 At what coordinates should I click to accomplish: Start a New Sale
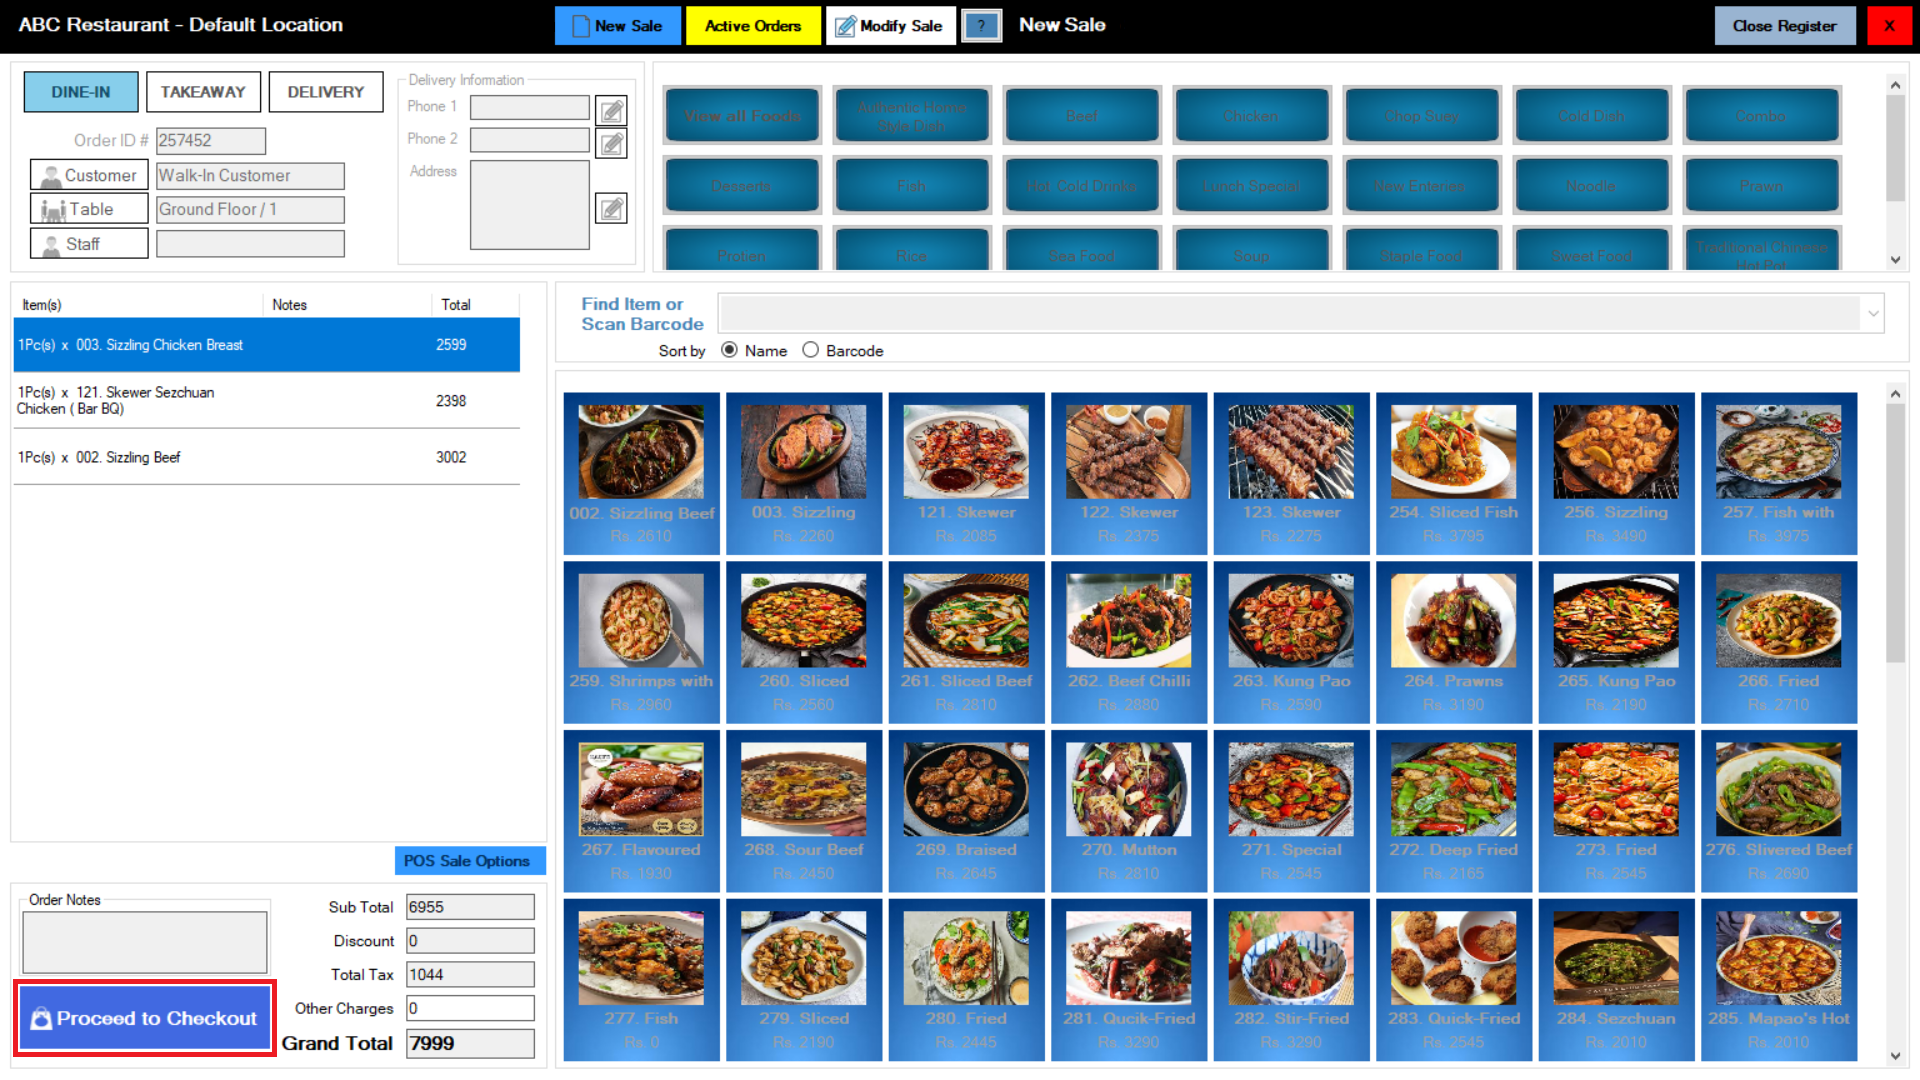[617, 26]
